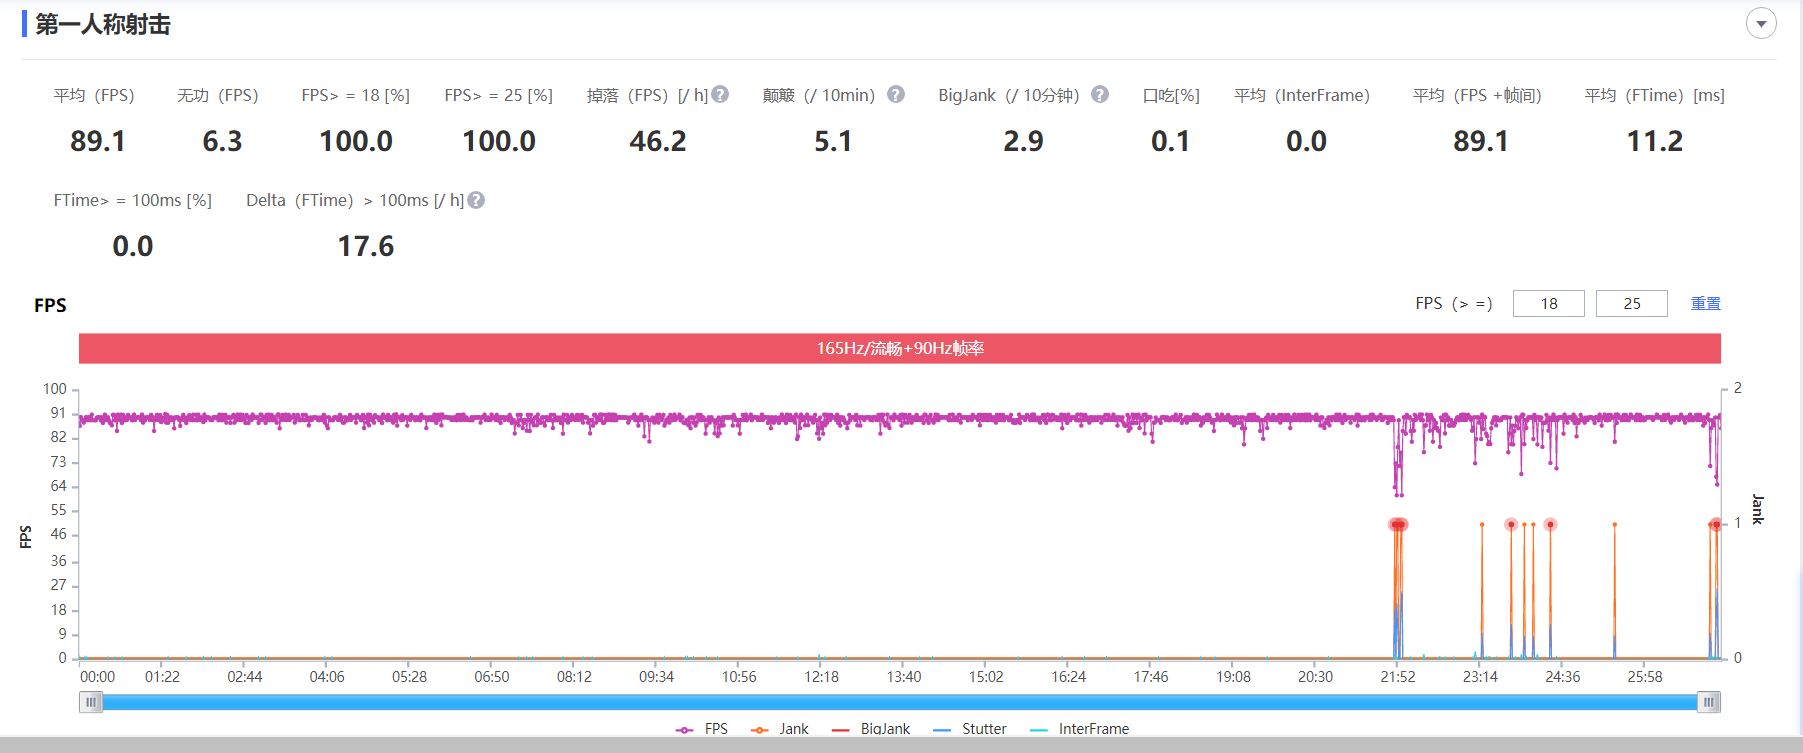Click the 21:52 time axis label
Viewport: 1803px width, 753px height.
pyautogui.click(x=1398, y=677)
